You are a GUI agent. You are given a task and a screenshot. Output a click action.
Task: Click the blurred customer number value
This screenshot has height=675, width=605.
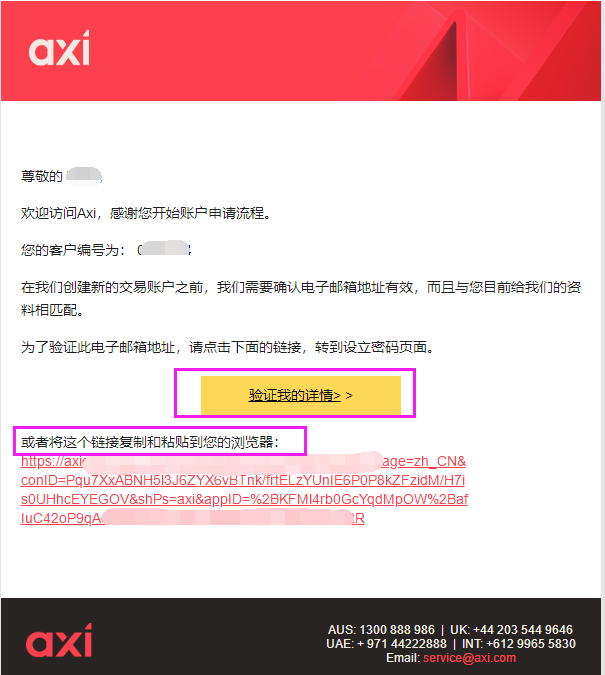point(164,249)
